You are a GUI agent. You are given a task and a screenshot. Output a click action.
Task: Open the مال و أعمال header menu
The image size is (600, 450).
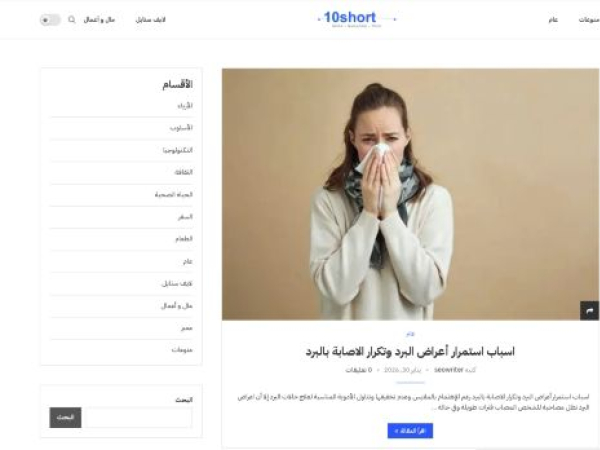(99, 20)
